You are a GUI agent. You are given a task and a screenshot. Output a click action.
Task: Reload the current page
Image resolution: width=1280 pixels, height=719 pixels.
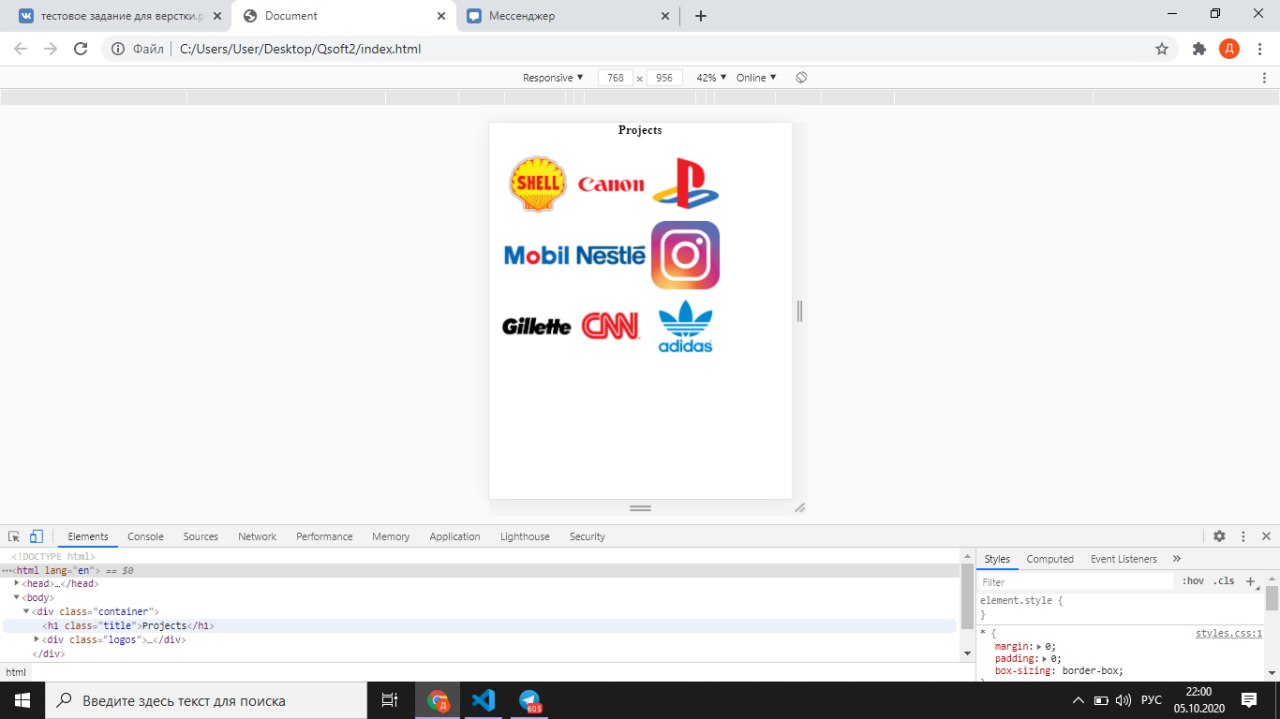(x=81, y=48)
